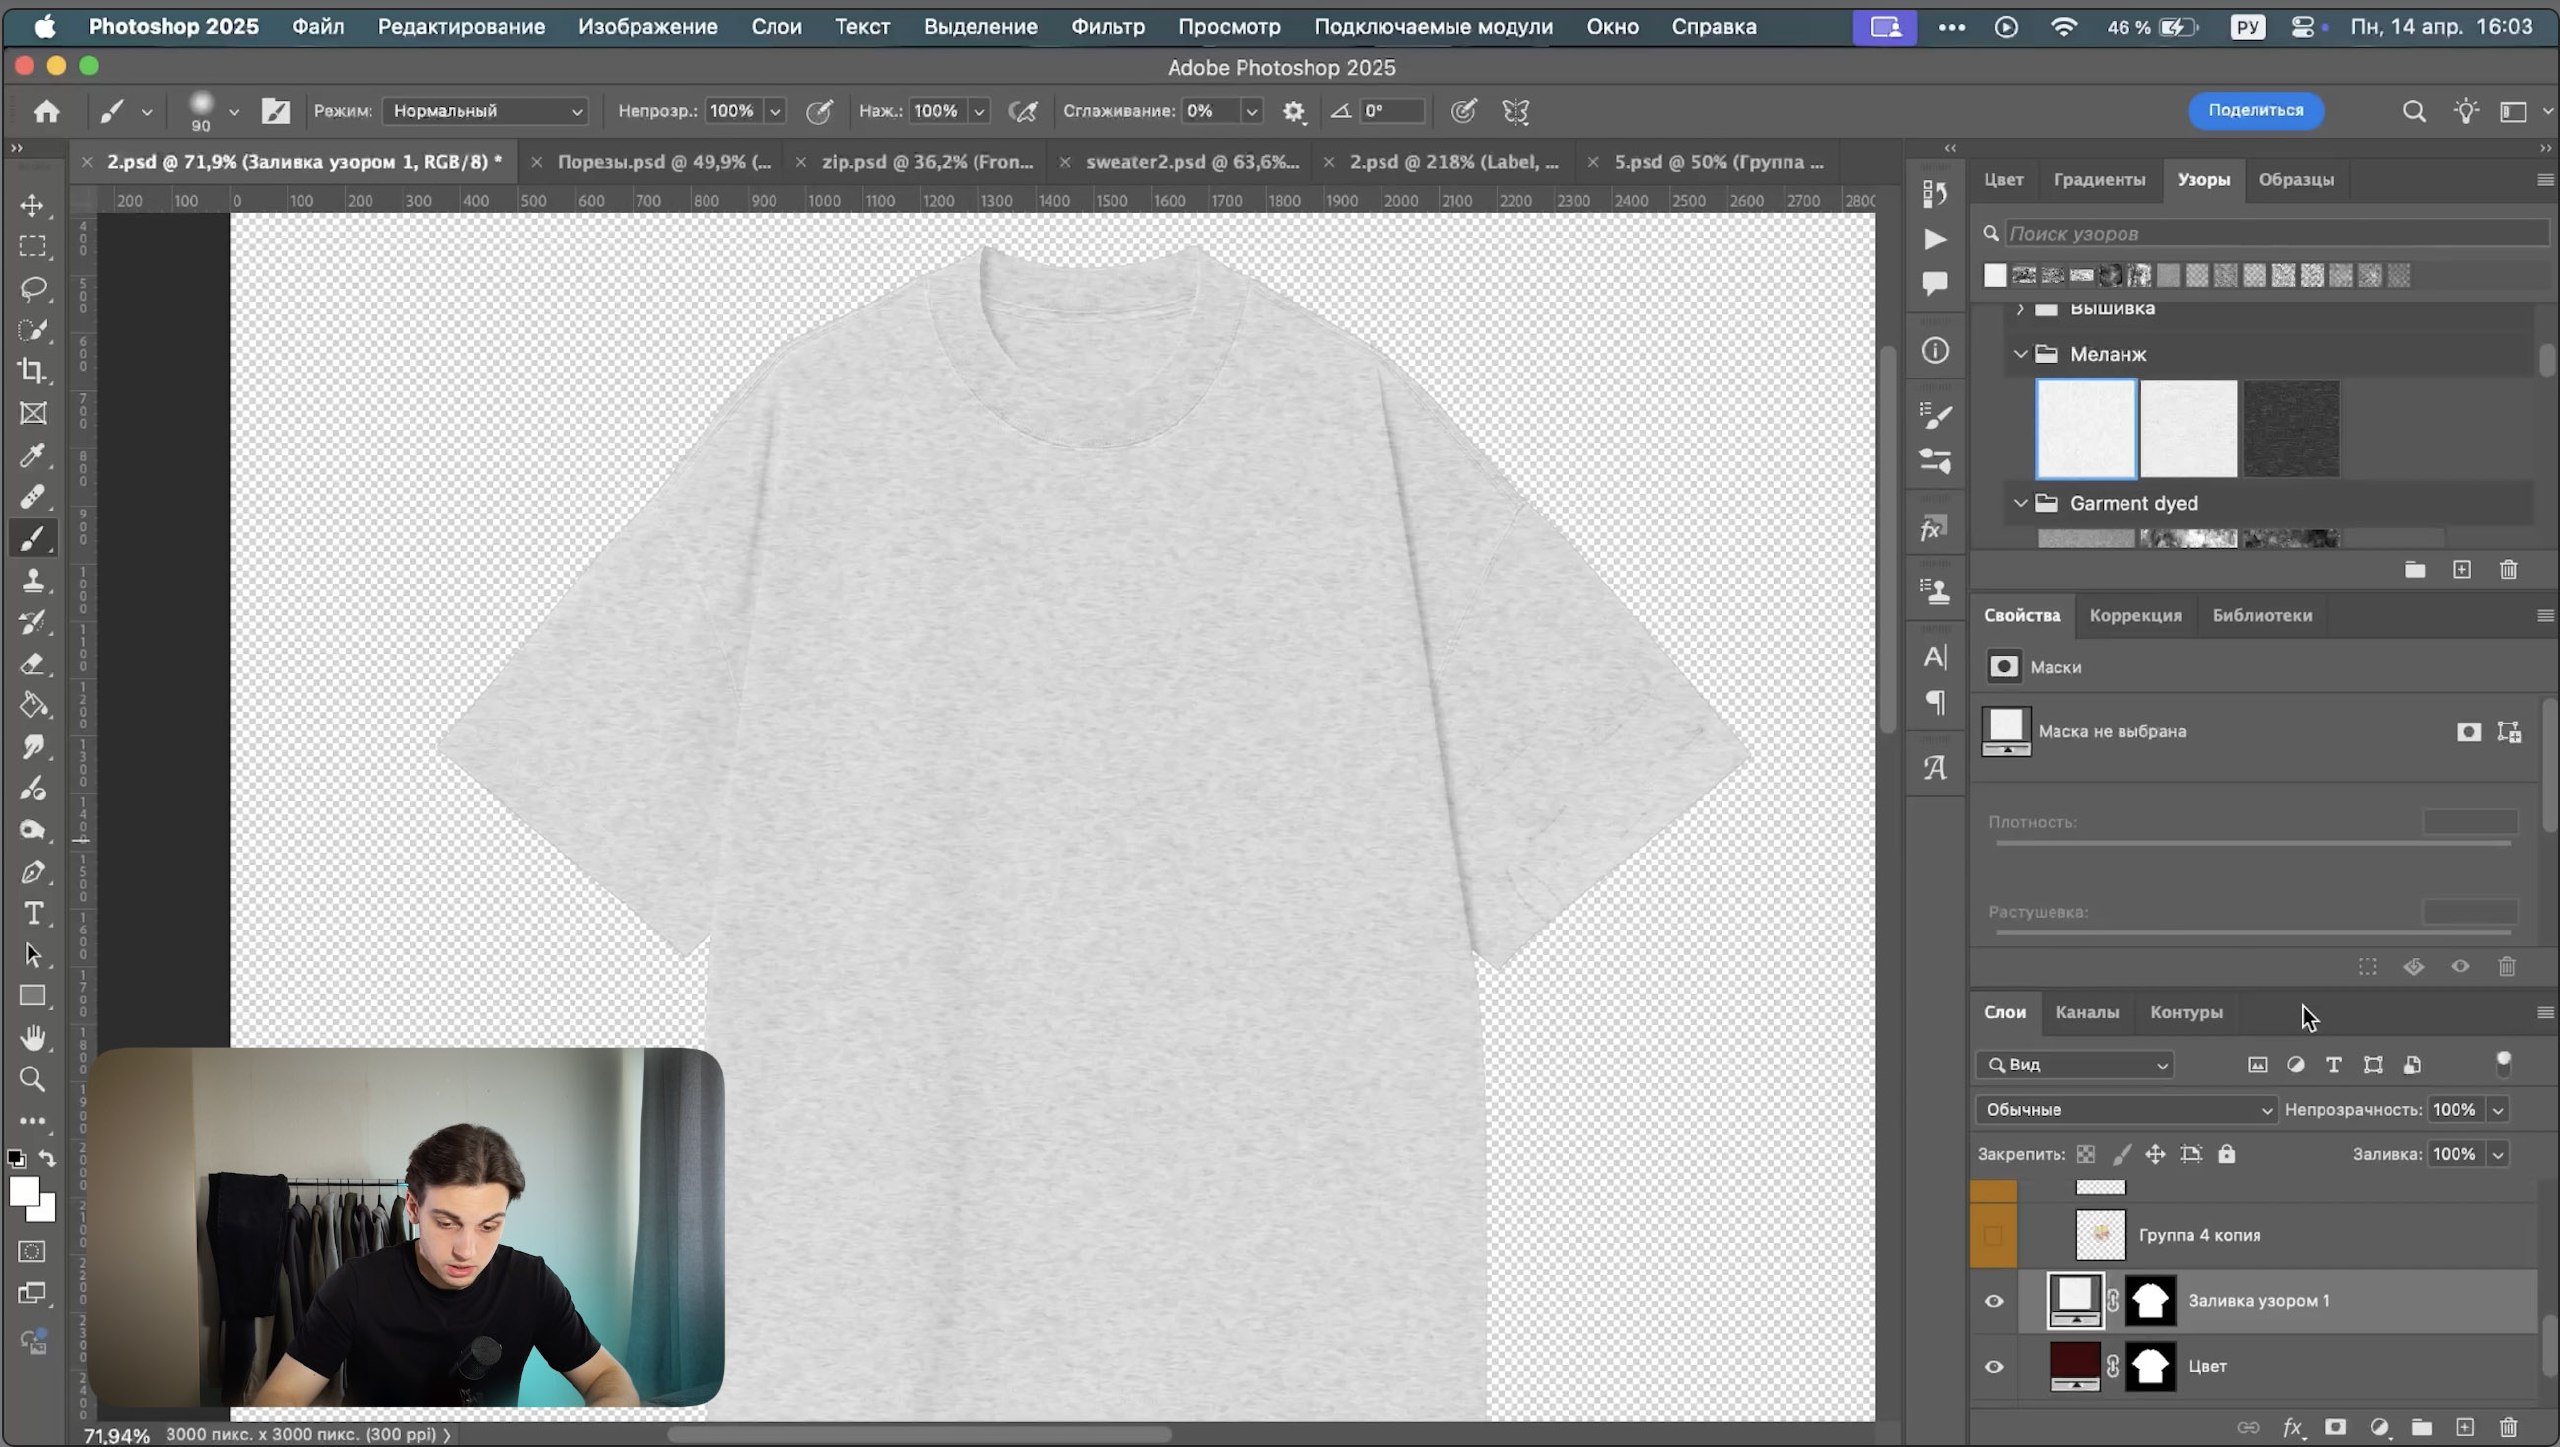Screen dimensions: 2560x1447
Task: Hide the Цвет layer
Action: coord(1993,1366)
